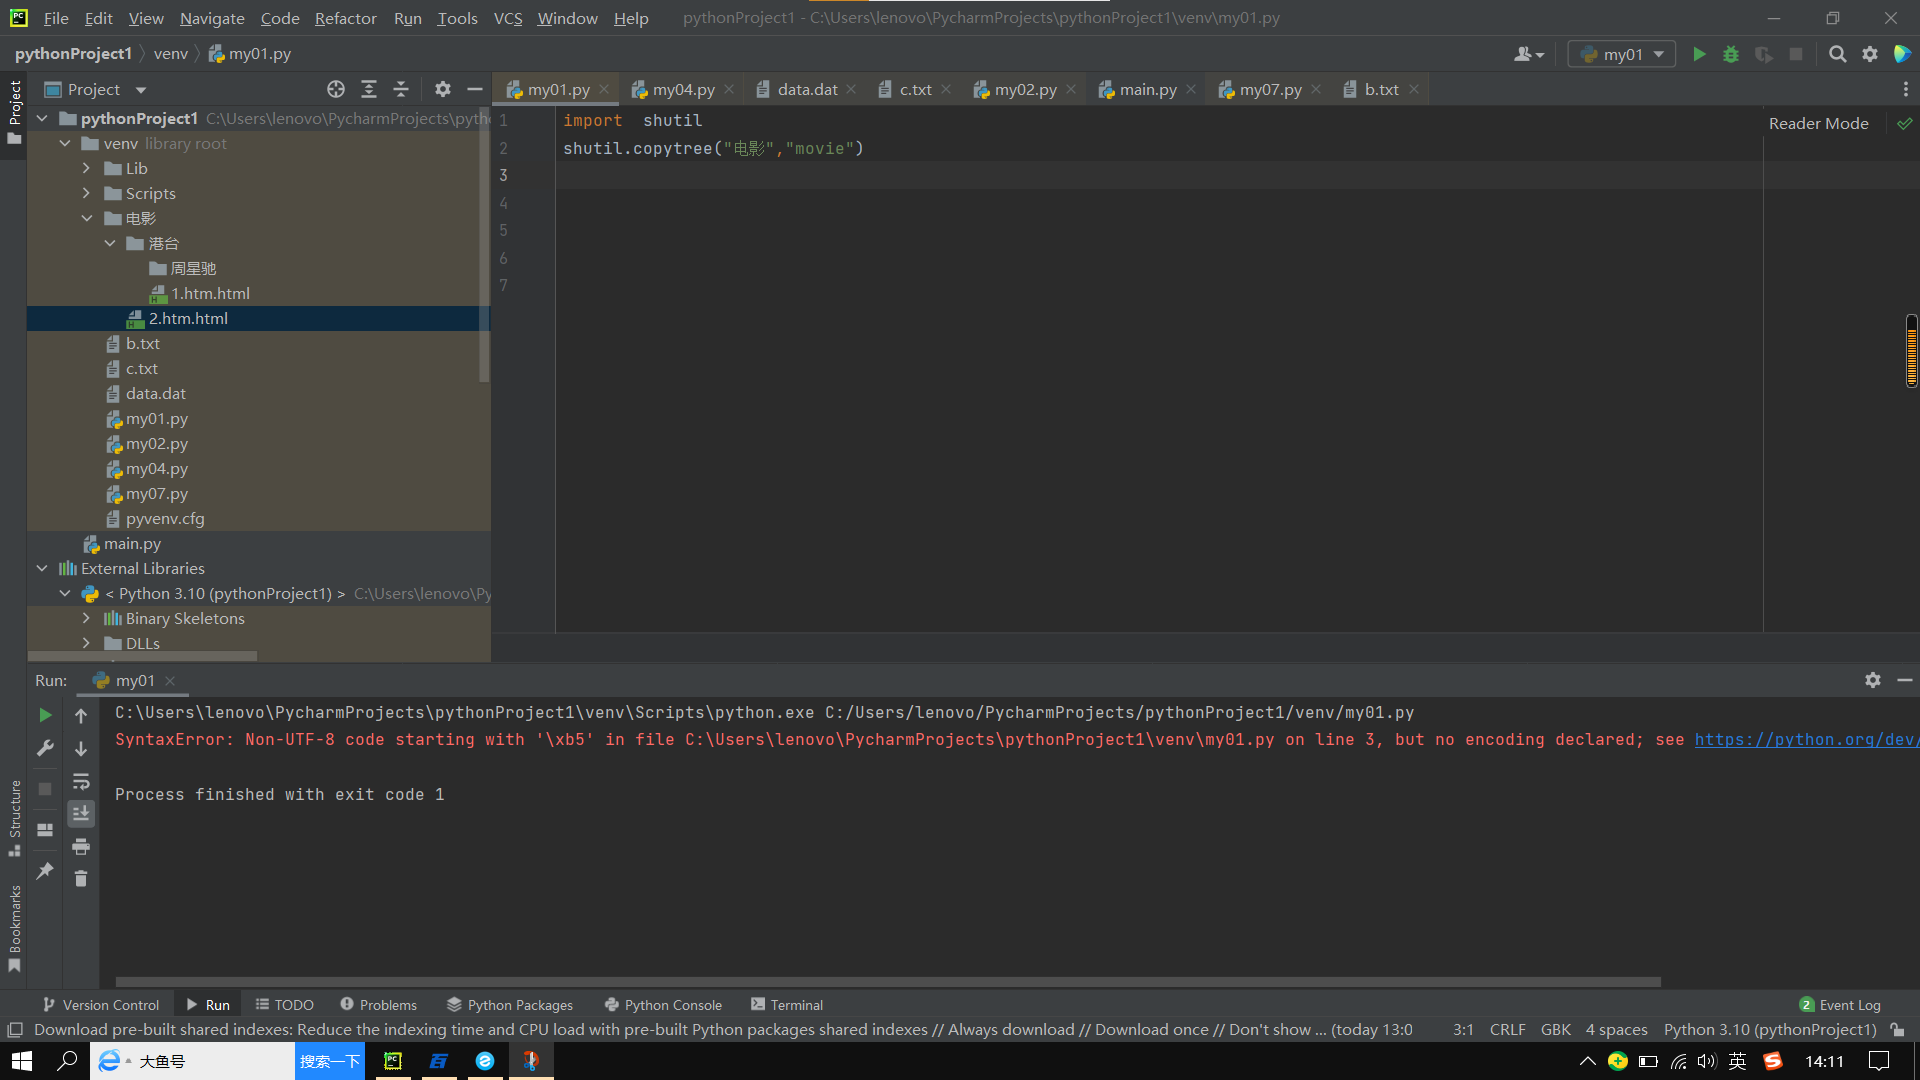Screen dimensions: 1920x1080
Task: Open Windows Start menu
Action: coord(22,1061)
